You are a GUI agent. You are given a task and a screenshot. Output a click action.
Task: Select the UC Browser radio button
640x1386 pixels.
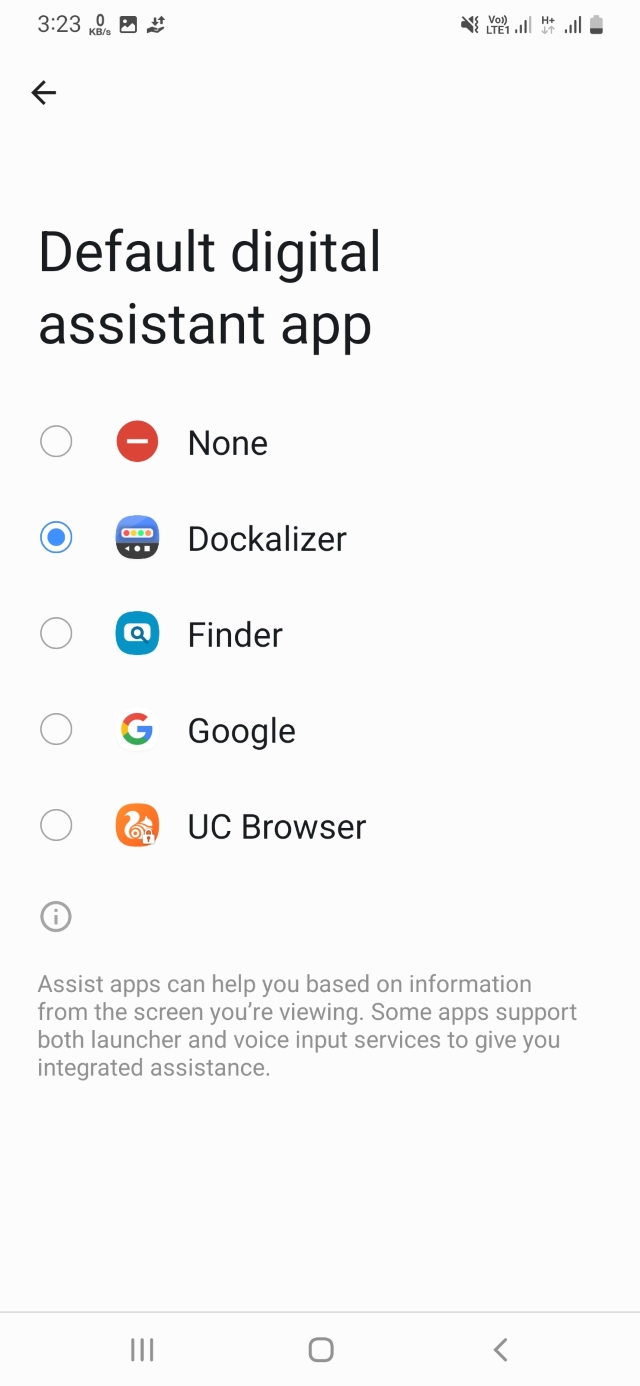56,826
